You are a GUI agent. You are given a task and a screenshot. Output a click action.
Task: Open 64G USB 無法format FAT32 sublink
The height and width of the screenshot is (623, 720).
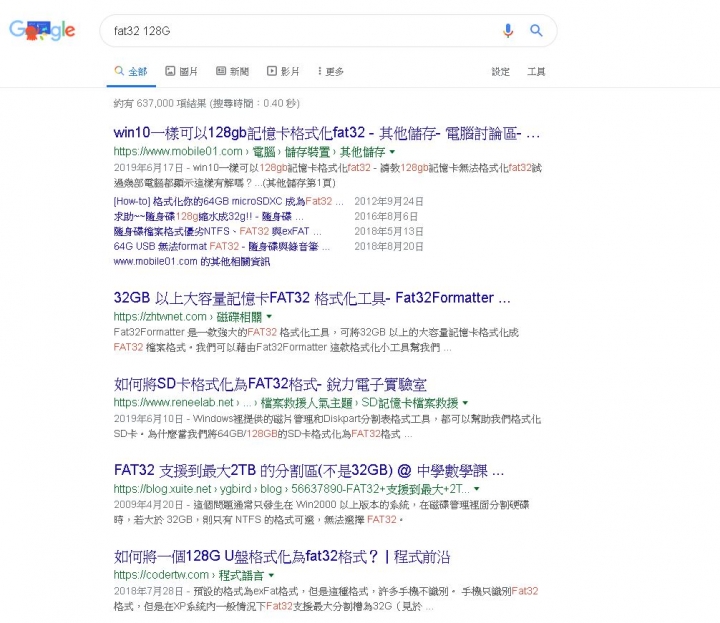(221, 246)
